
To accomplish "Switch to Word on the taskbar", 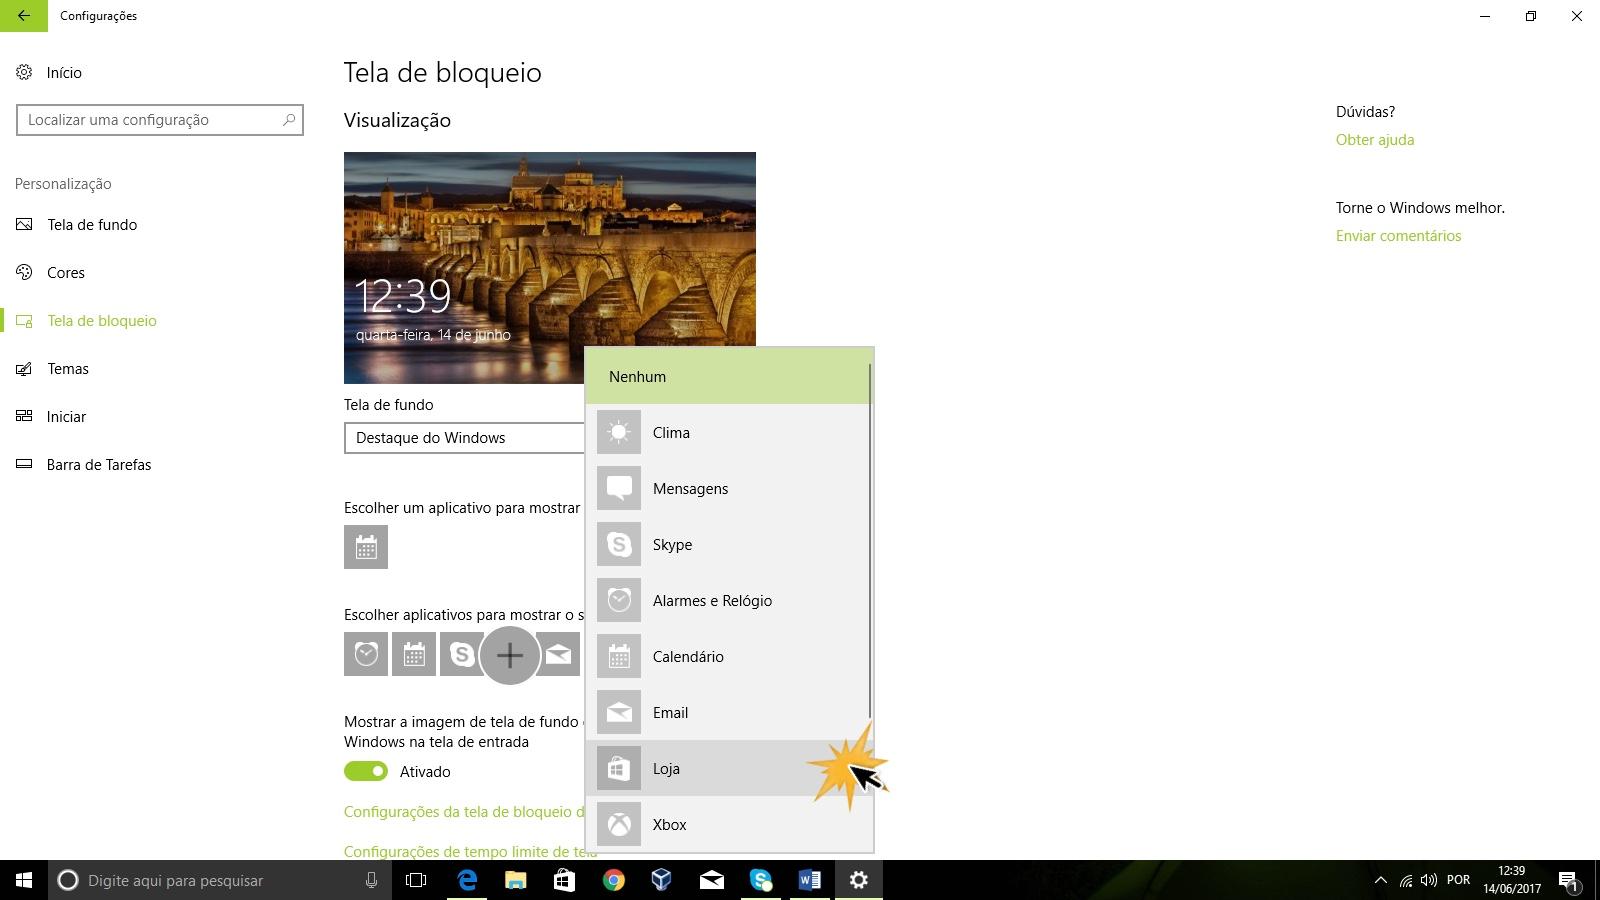I will coord(810,880).
